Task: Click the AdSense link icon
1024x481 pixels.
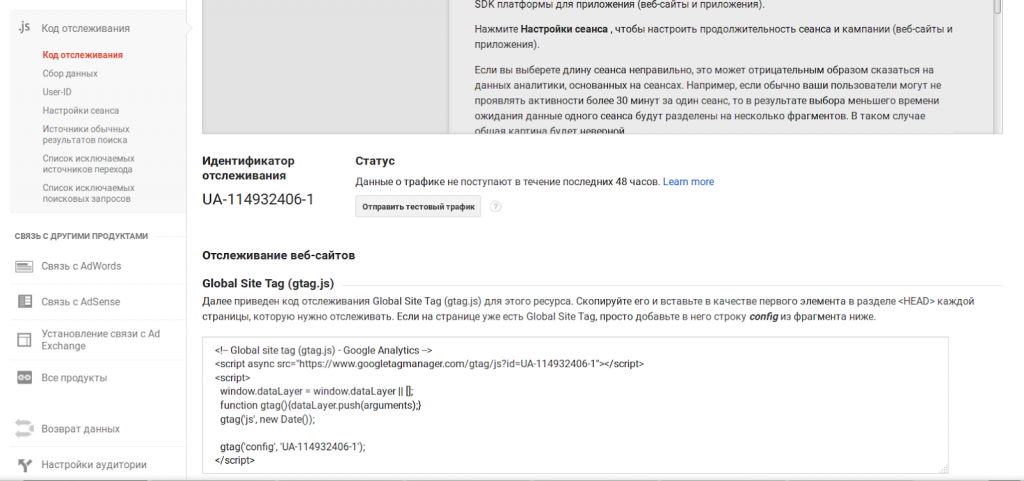Action: click(25, 302)
